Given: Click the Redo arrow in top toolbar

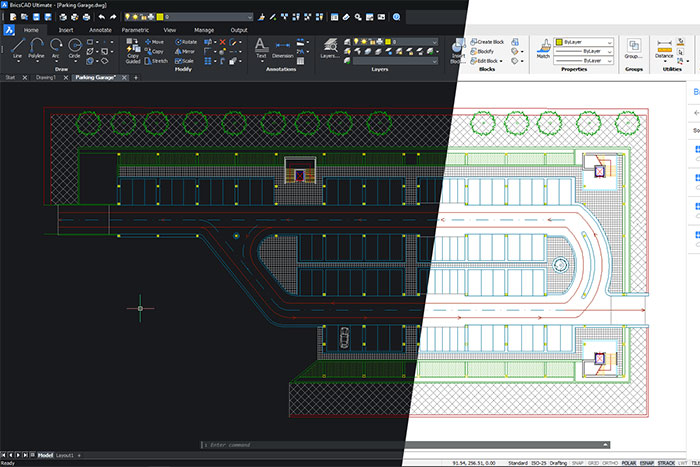Looking at the screenshot, I should pos(113,17).
